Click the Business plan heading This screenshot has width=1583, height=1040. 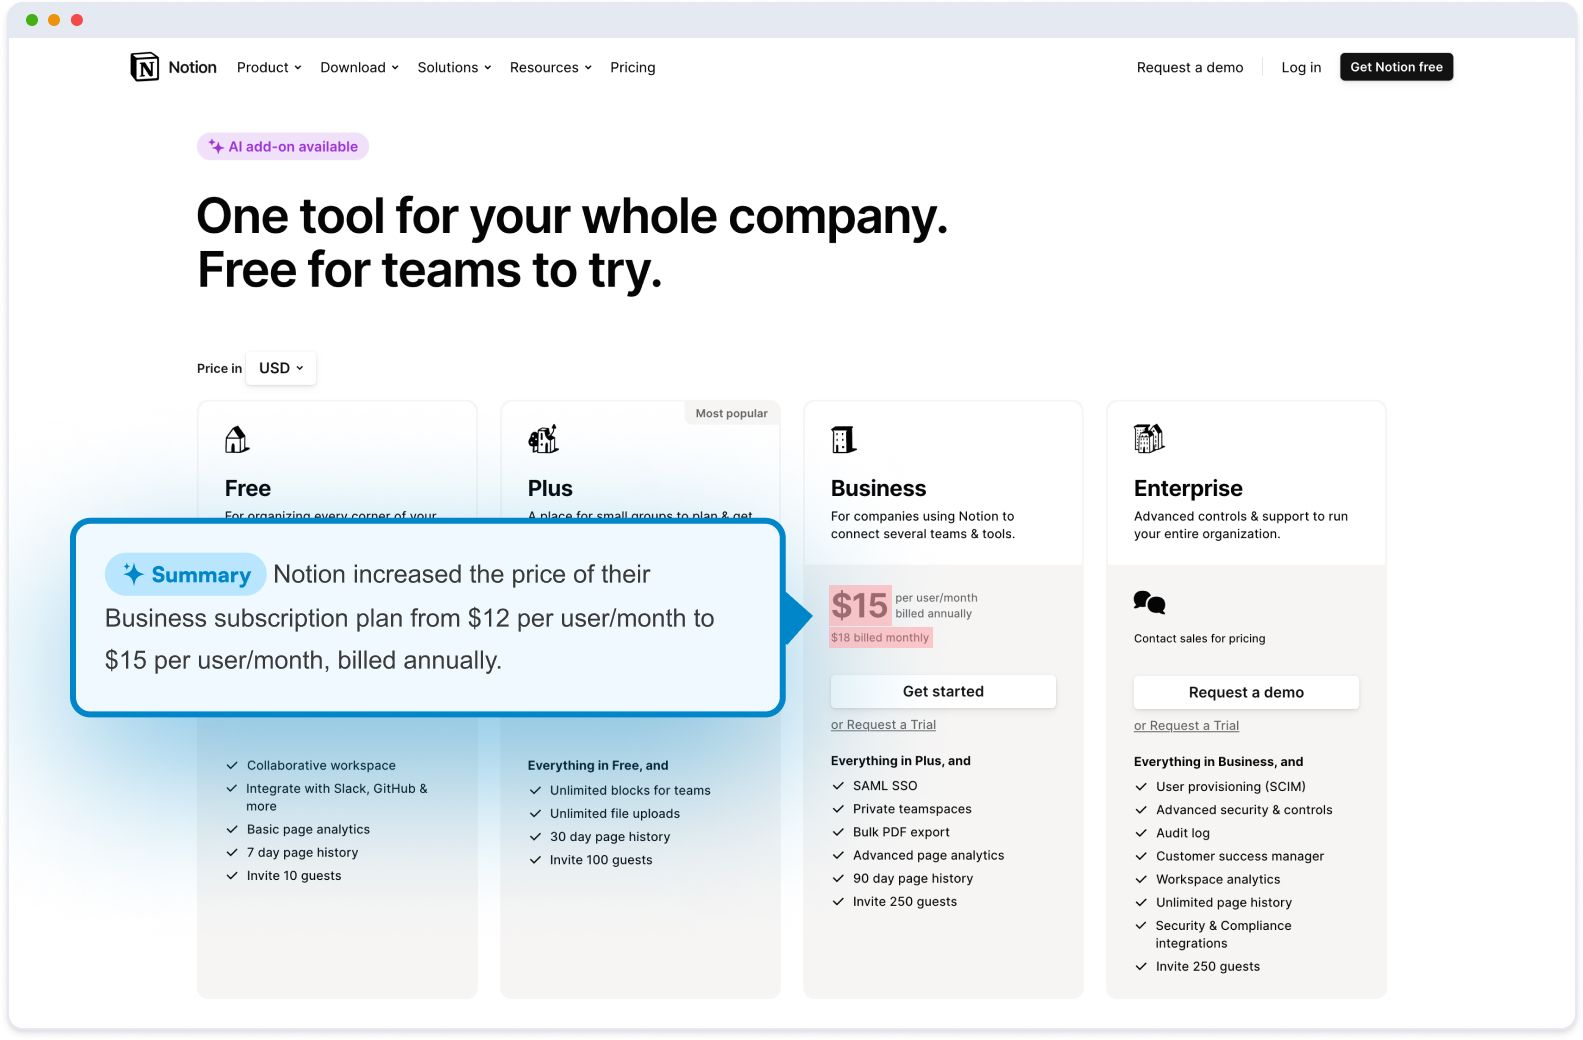click(878, 488)
